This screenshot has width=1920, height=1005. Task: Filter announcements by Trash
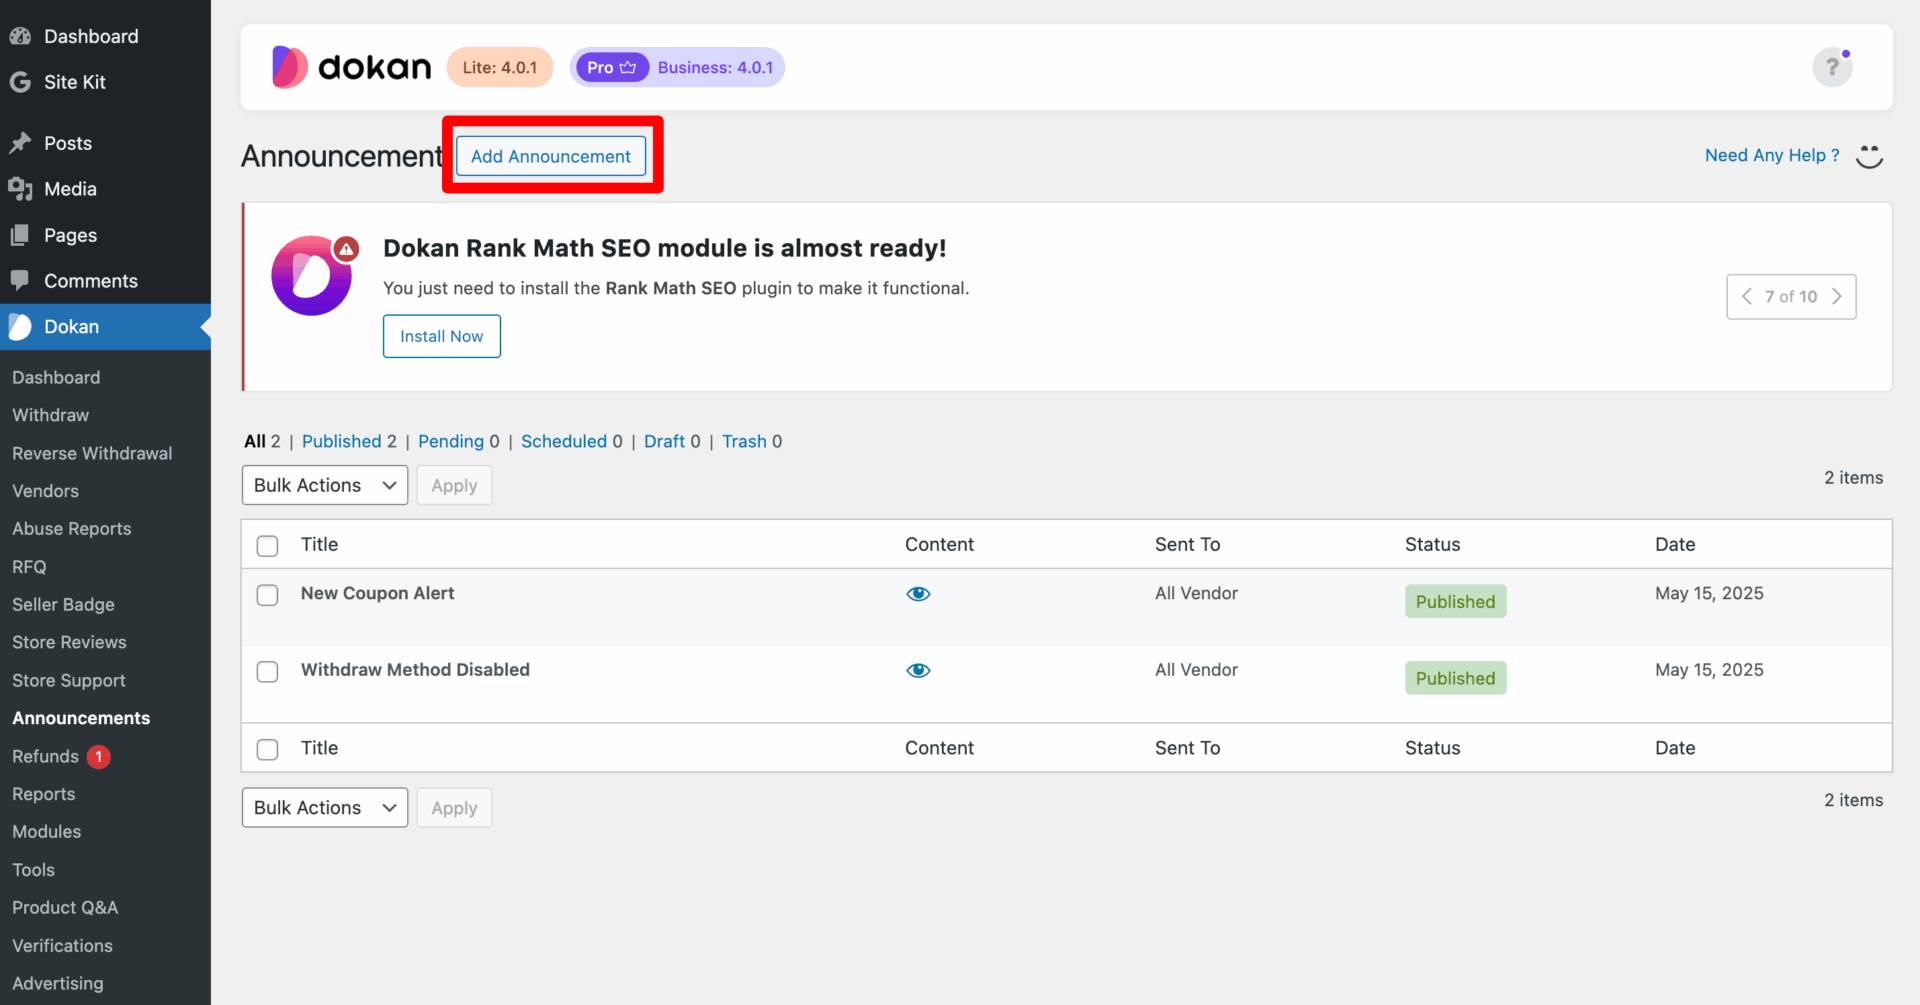point(744,441)
